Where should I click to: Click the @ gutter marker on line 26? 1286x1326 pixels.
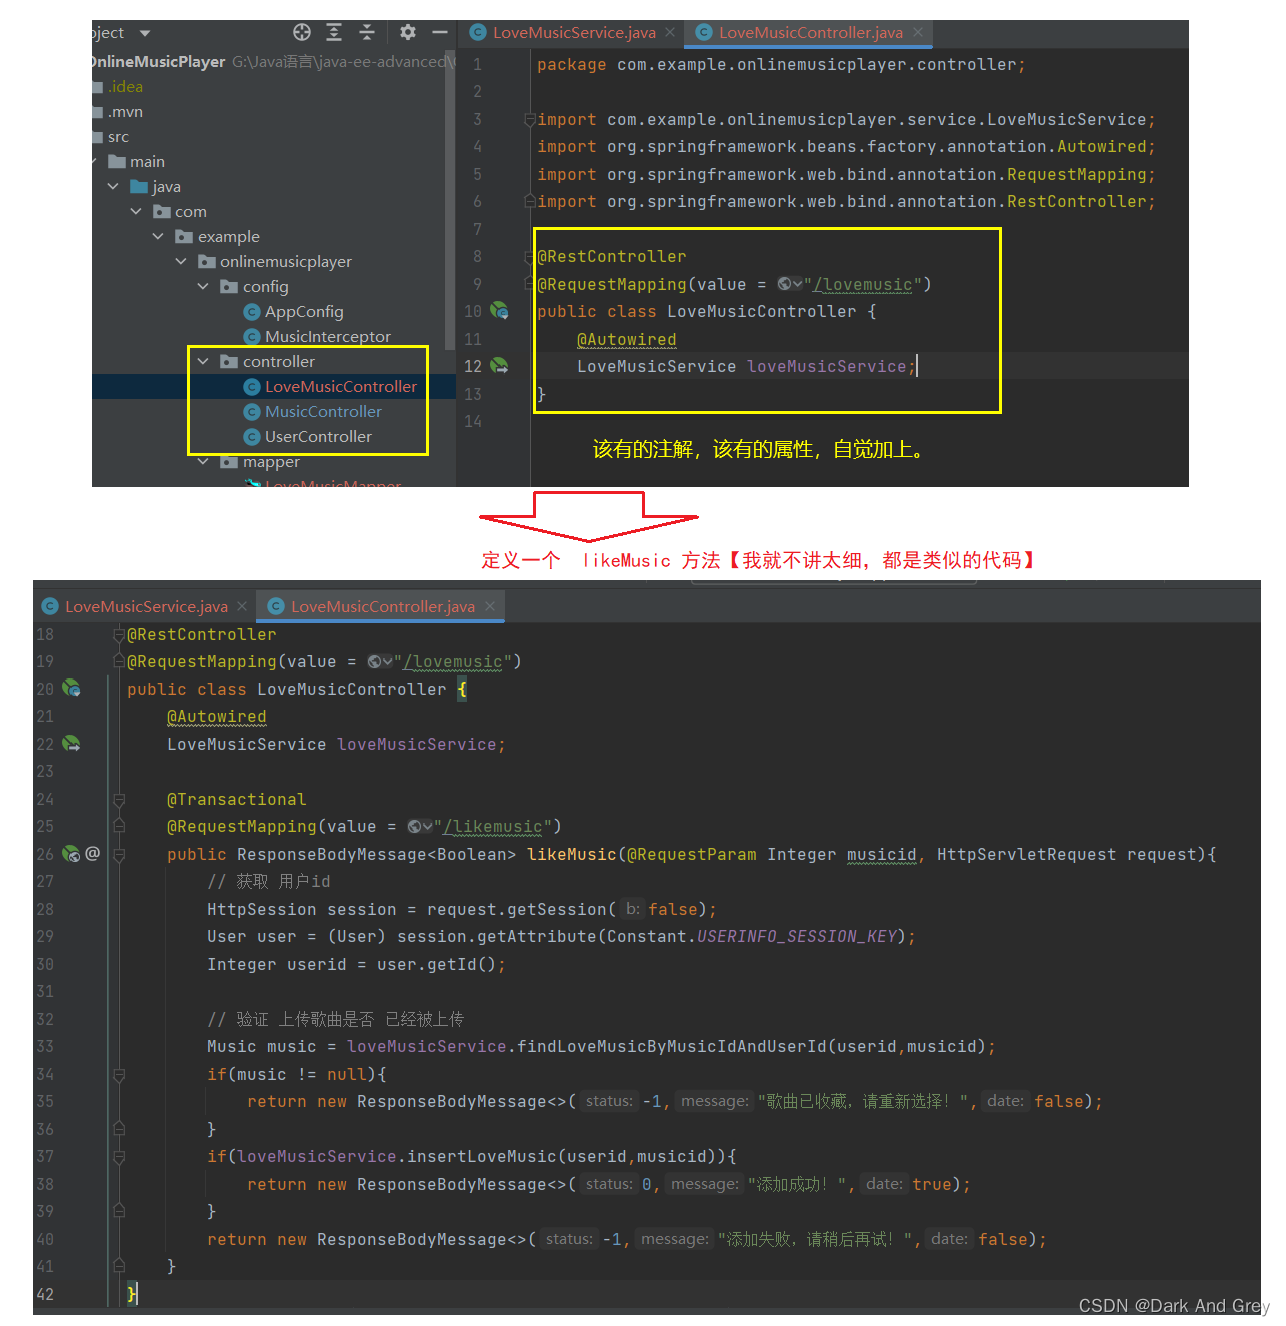pos(93,853)
